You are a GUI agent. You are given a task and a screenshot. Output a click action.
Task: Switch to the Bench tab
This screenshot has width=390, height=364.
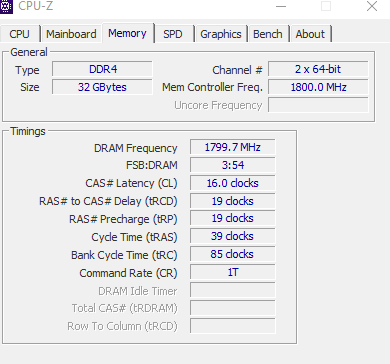tap(268, 34)
